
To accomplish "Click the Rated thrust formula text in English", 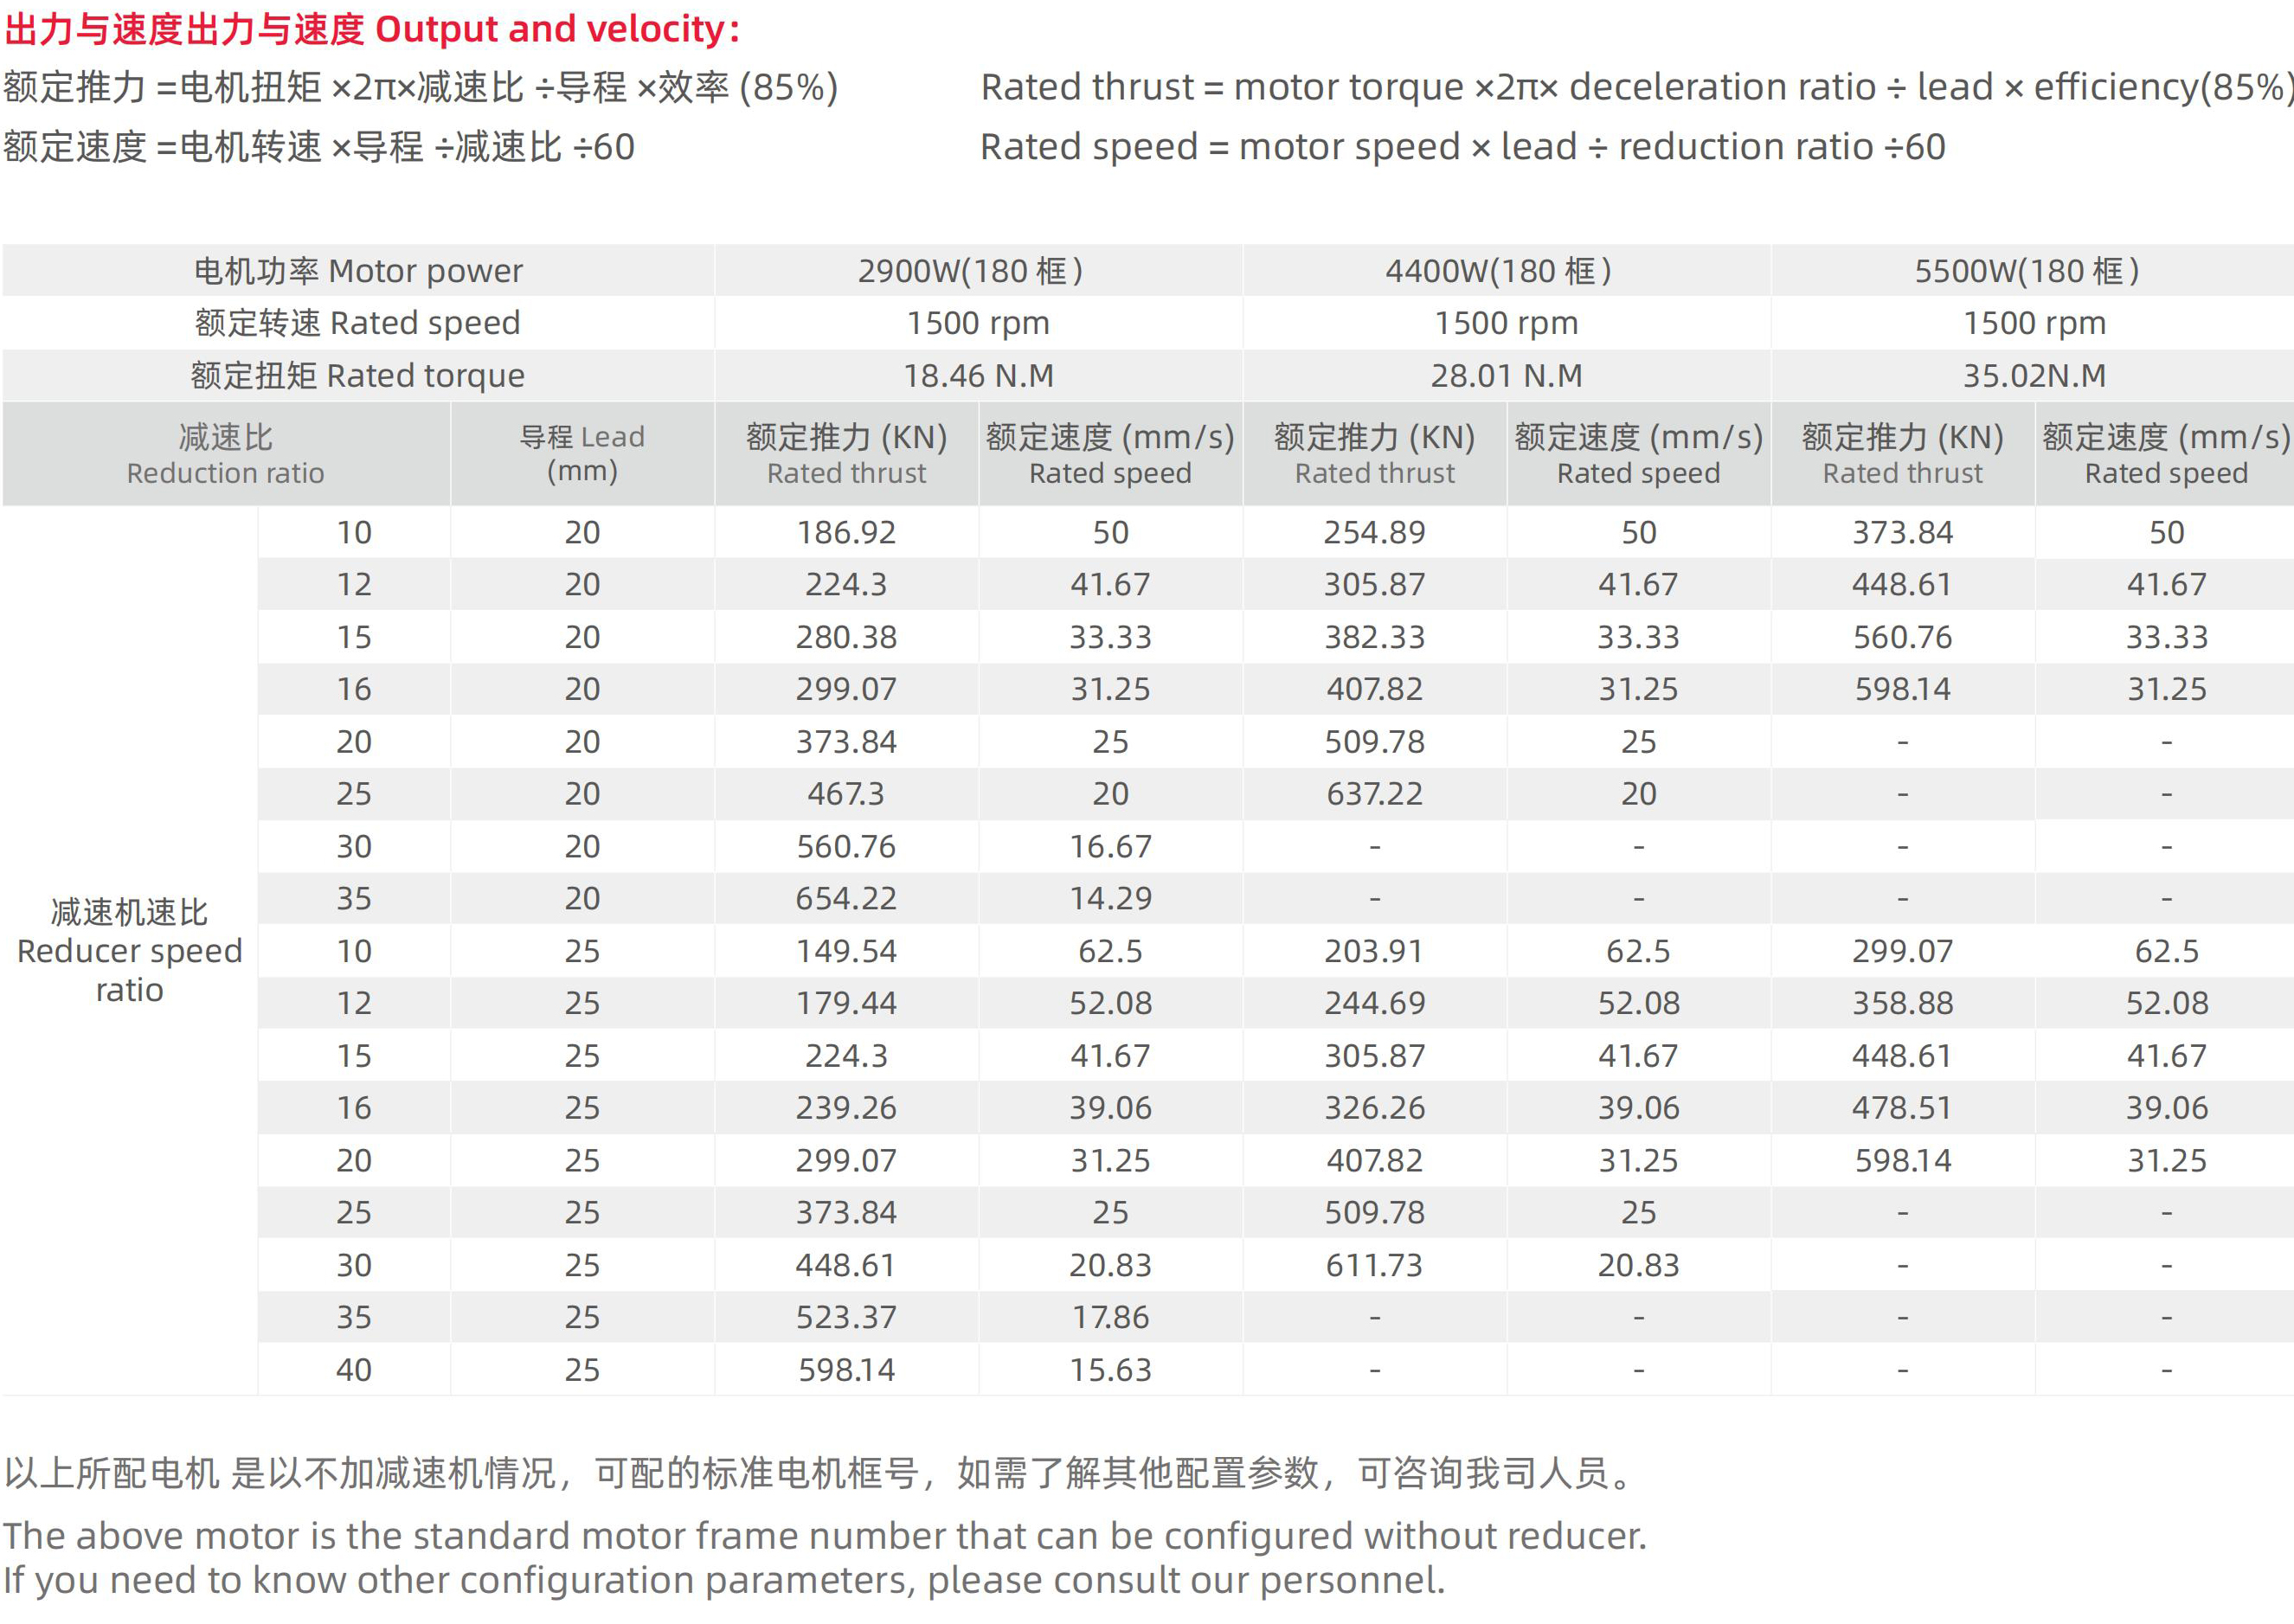I will pyautogui.click(x=1636, y=87).
